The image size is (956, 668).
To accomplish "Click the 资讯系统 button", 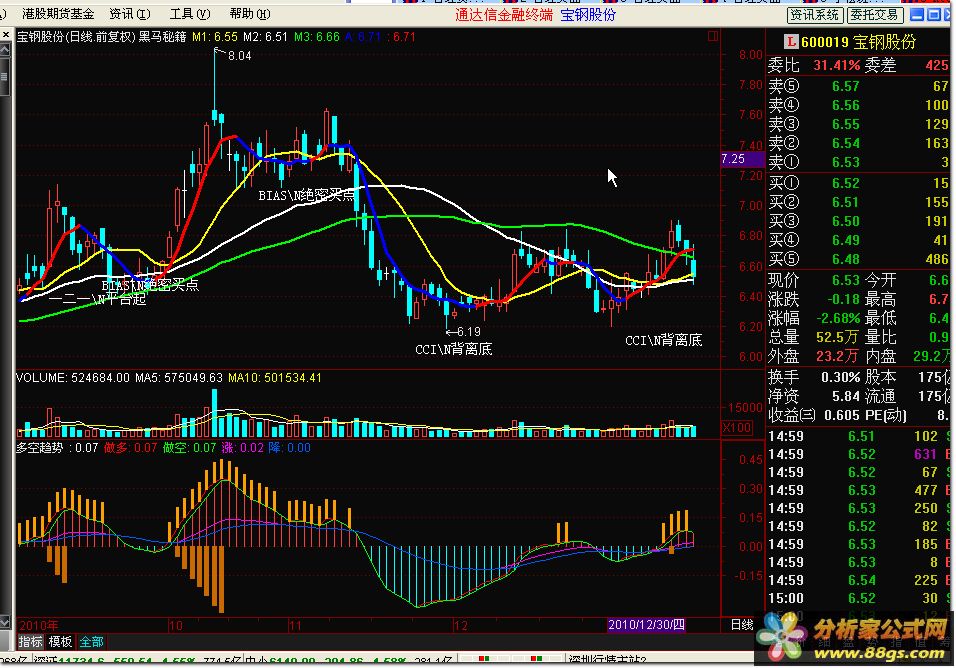I will pos(815,15).
